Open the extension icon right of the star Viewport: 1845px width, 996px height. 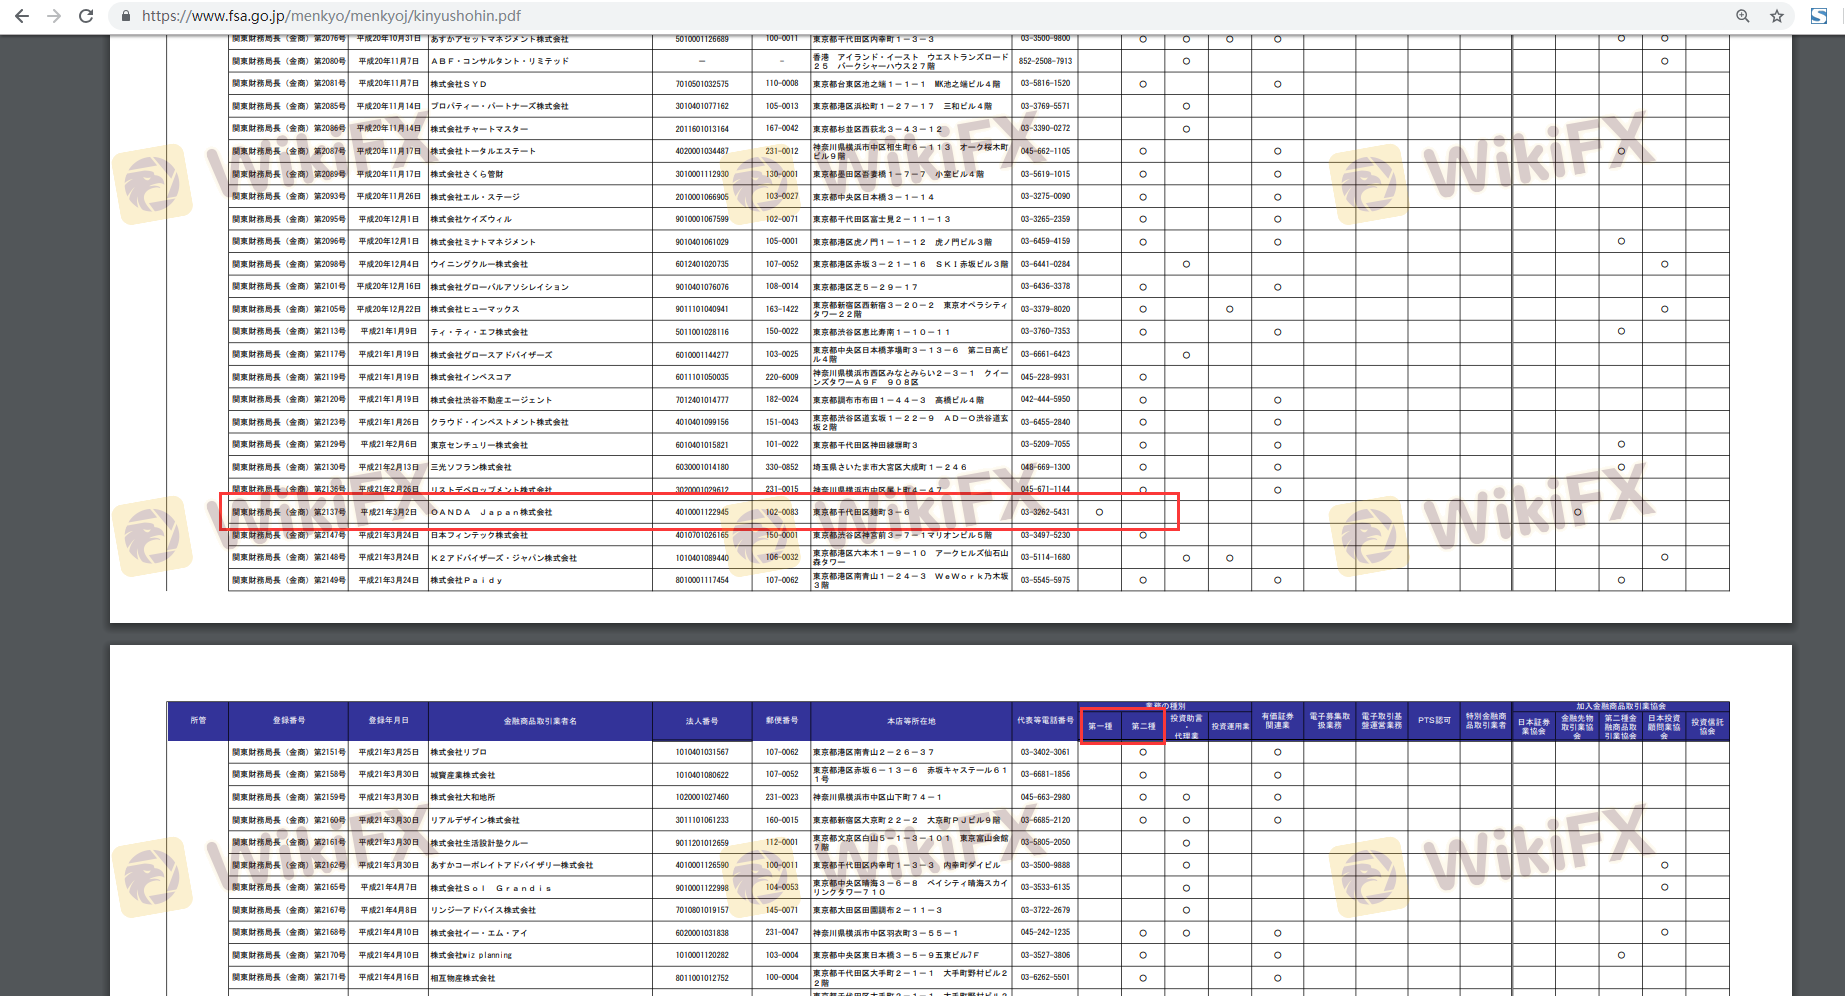point(1819,16)
